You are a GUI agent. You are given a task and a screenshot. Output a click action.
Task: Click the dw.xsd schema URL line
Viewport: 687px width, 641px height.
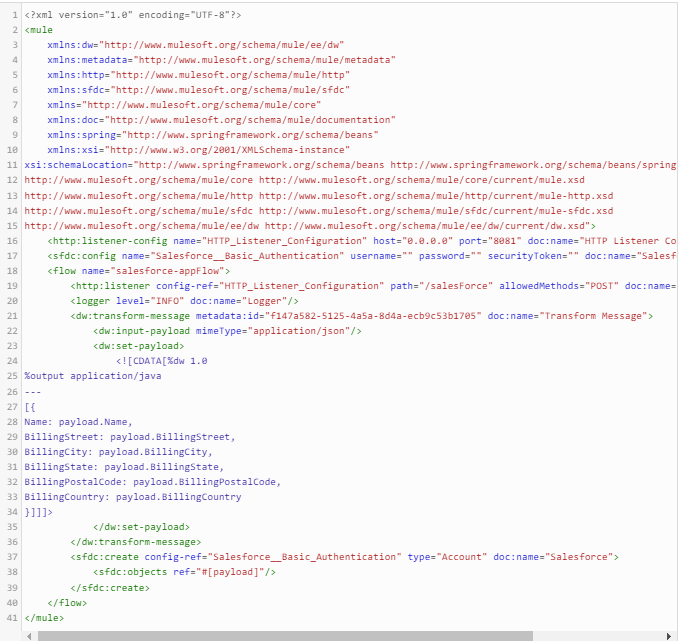(310, 226)
